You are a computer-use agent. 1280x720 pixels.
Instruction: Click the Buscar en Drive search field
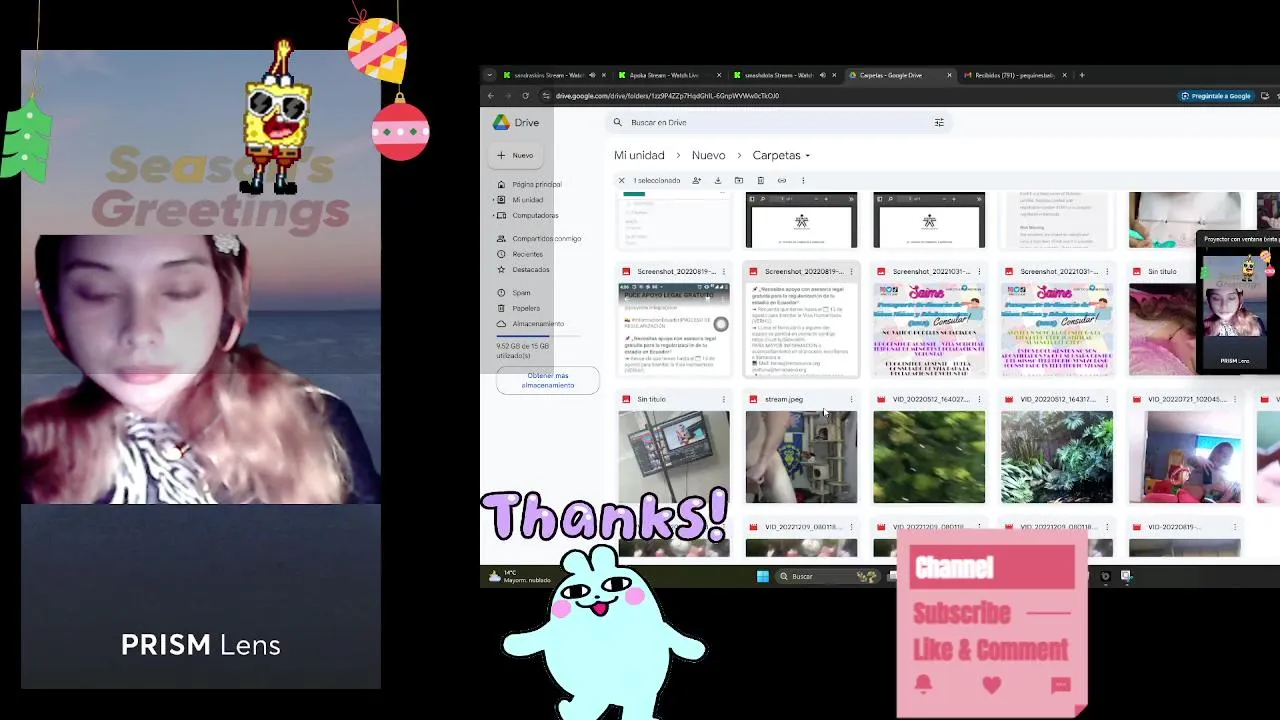click(x=780, y=122)
